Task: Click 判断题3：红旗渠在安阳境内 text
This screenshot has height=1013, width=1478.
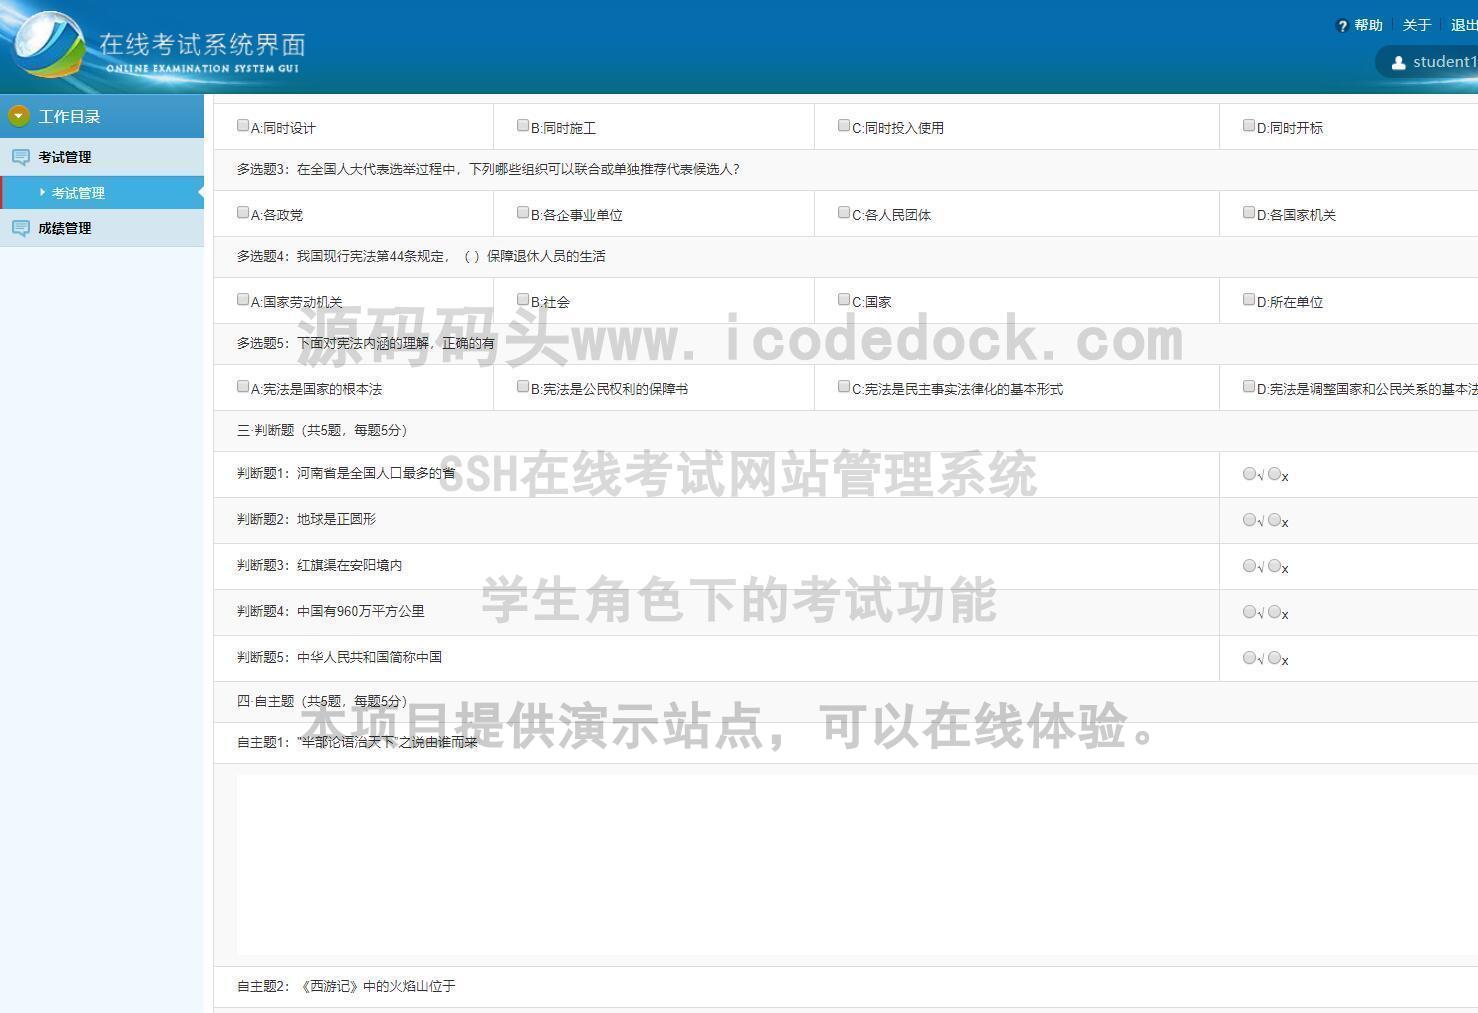Action: [320, 565]
